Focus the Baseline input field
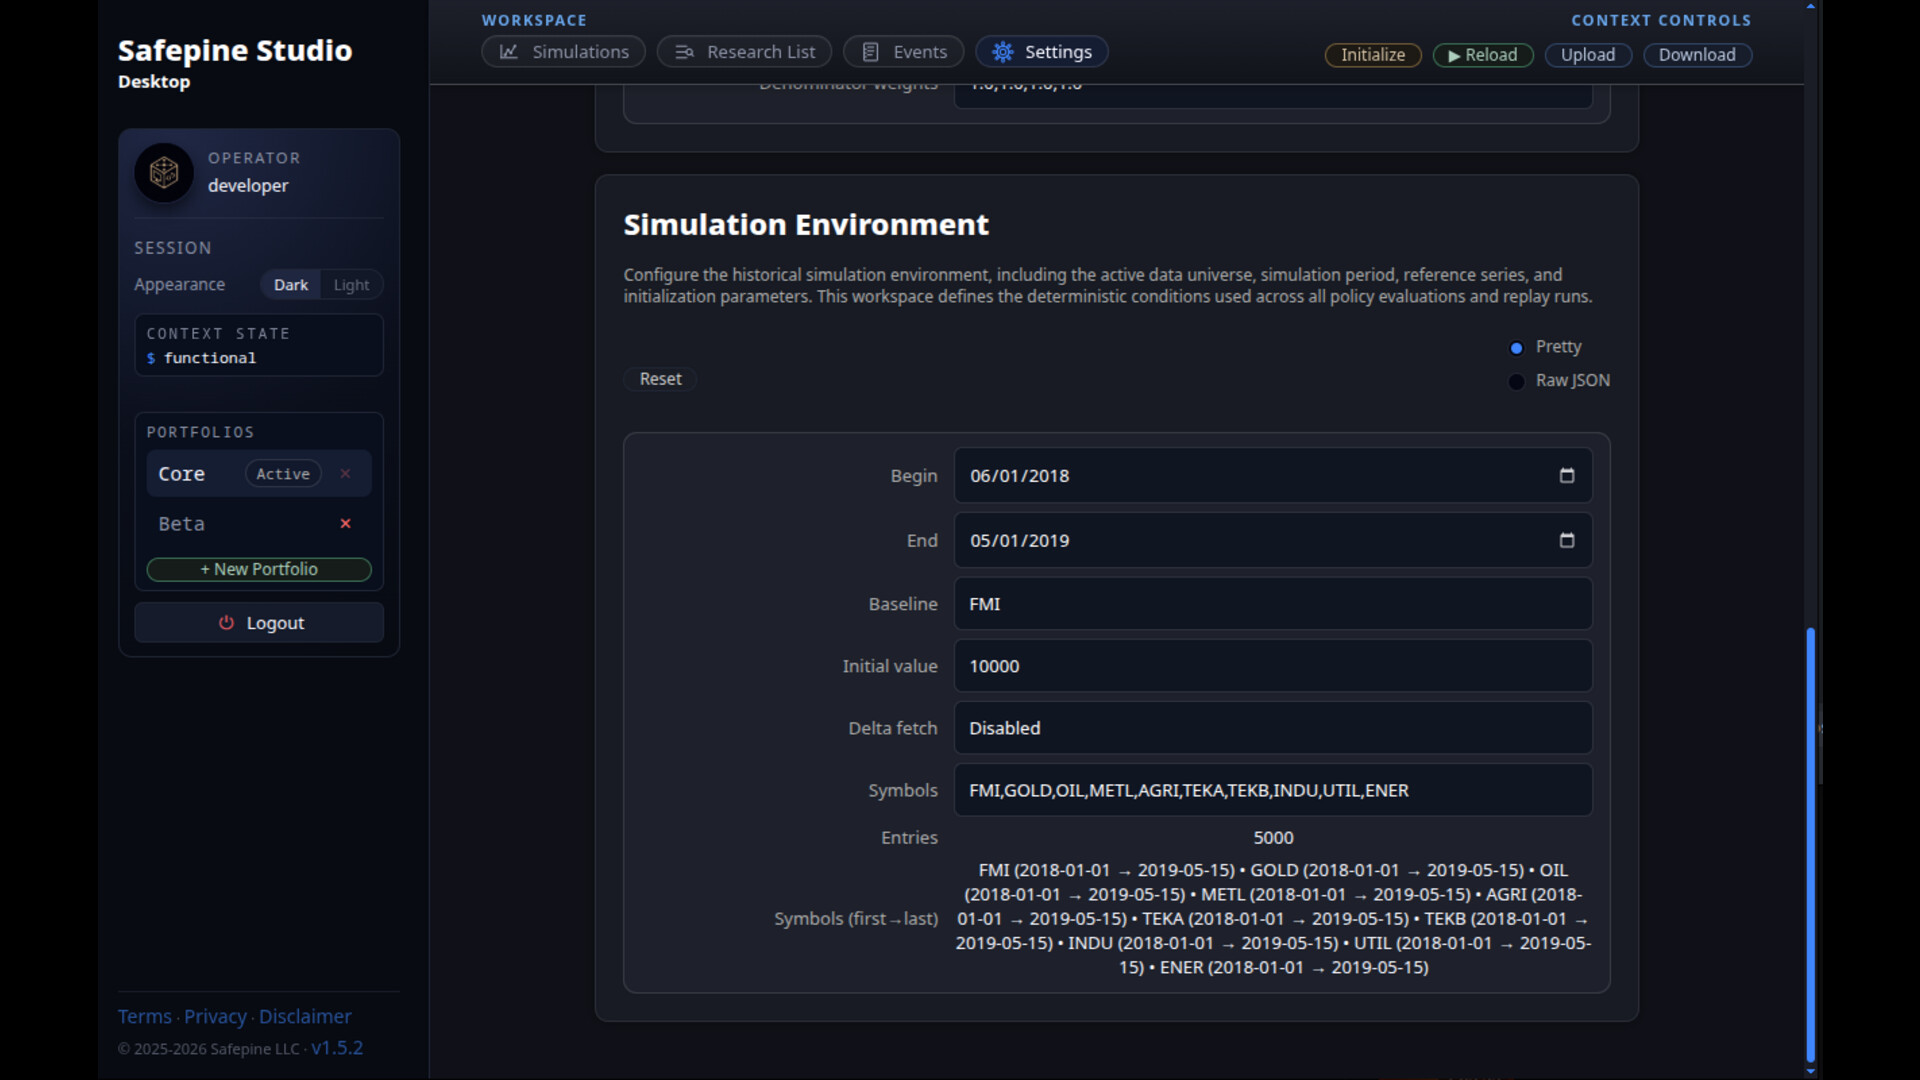Screen dimensions: 1920x1080 1273,604
